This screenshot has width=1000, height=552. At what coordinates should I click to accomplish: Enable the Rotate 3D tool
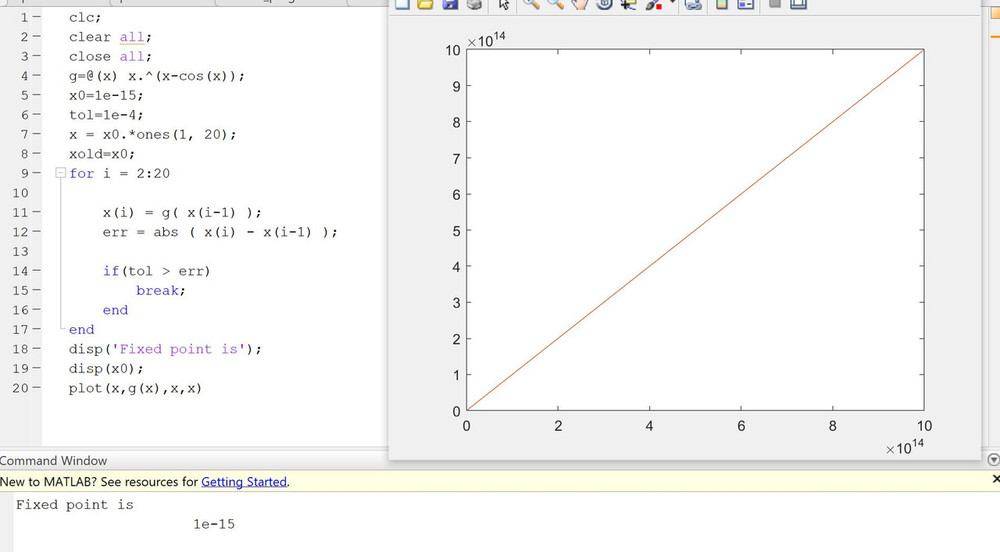[604, 4]
